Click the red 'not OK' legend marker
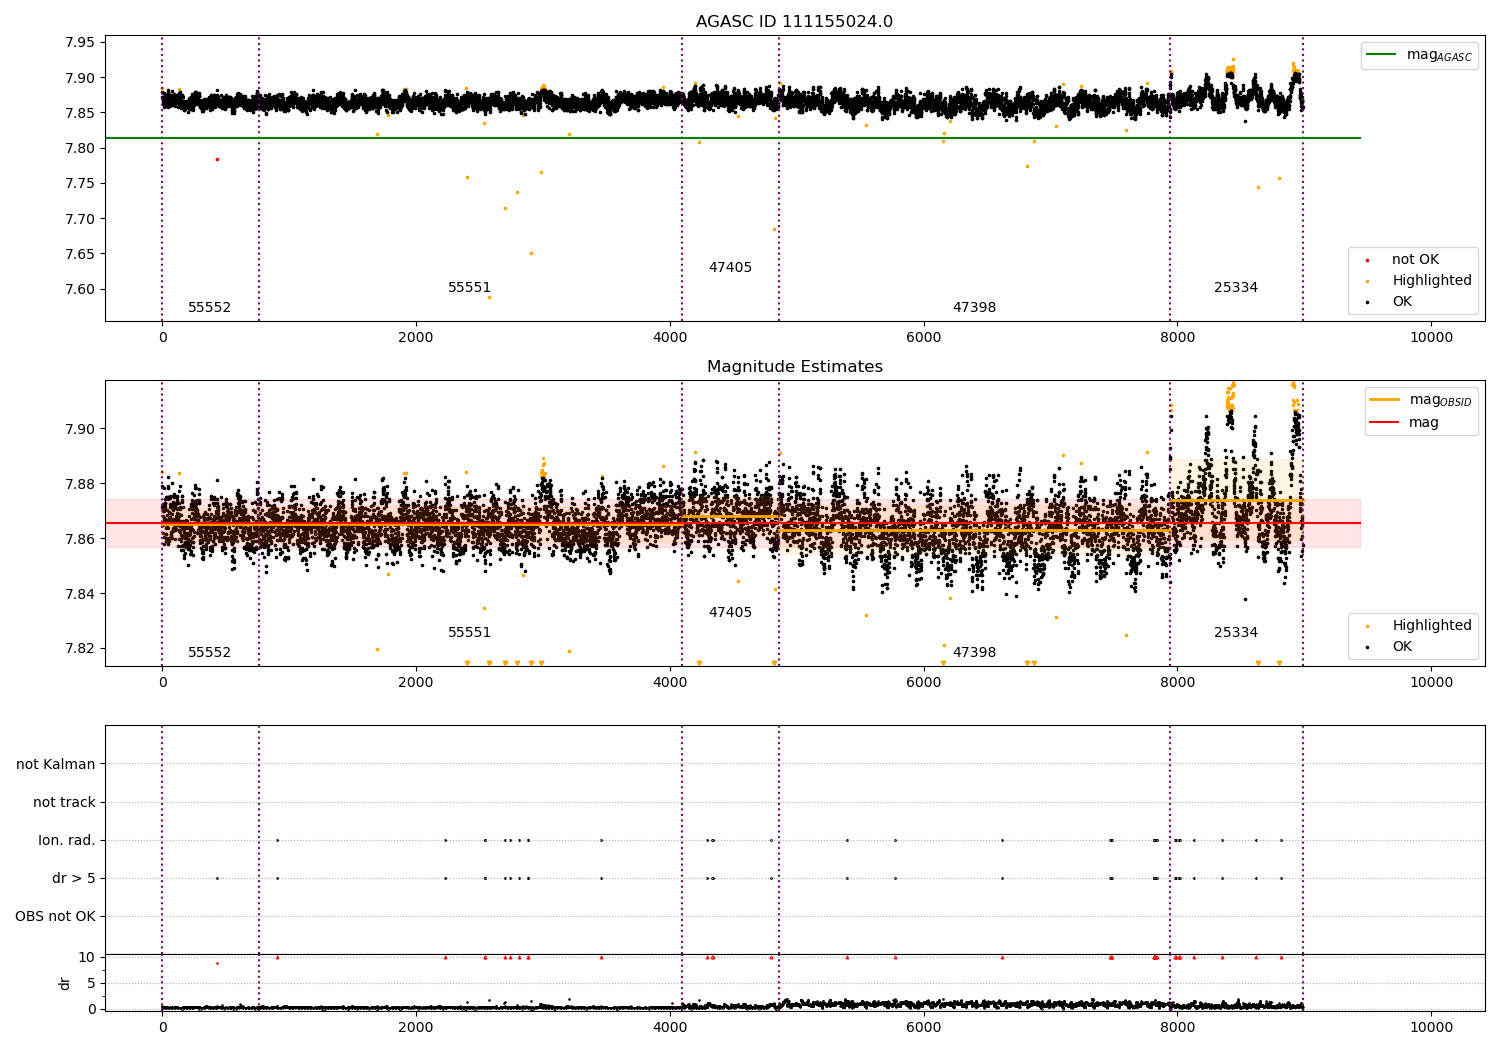1500x1050 pixels. [x=1367, y=260]
